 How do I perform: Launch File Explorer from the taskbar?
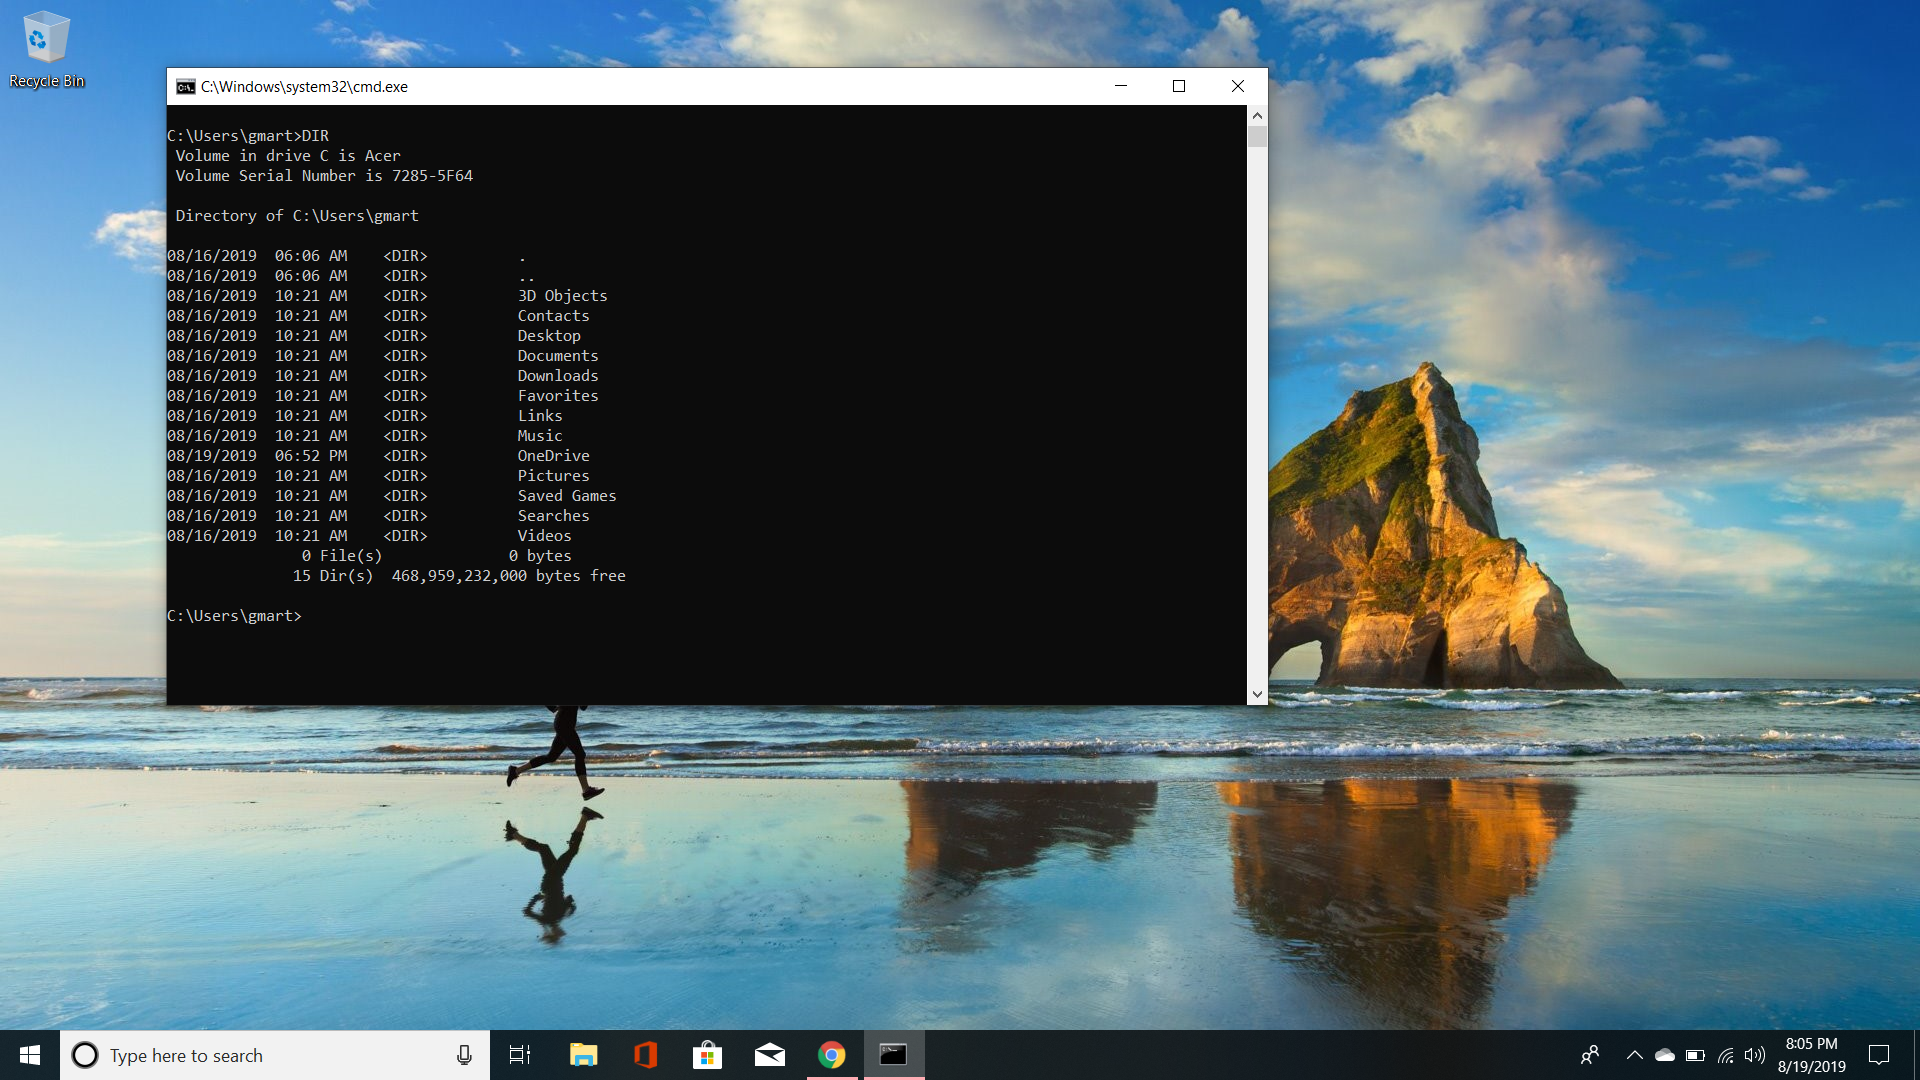tap(583, 1055)
